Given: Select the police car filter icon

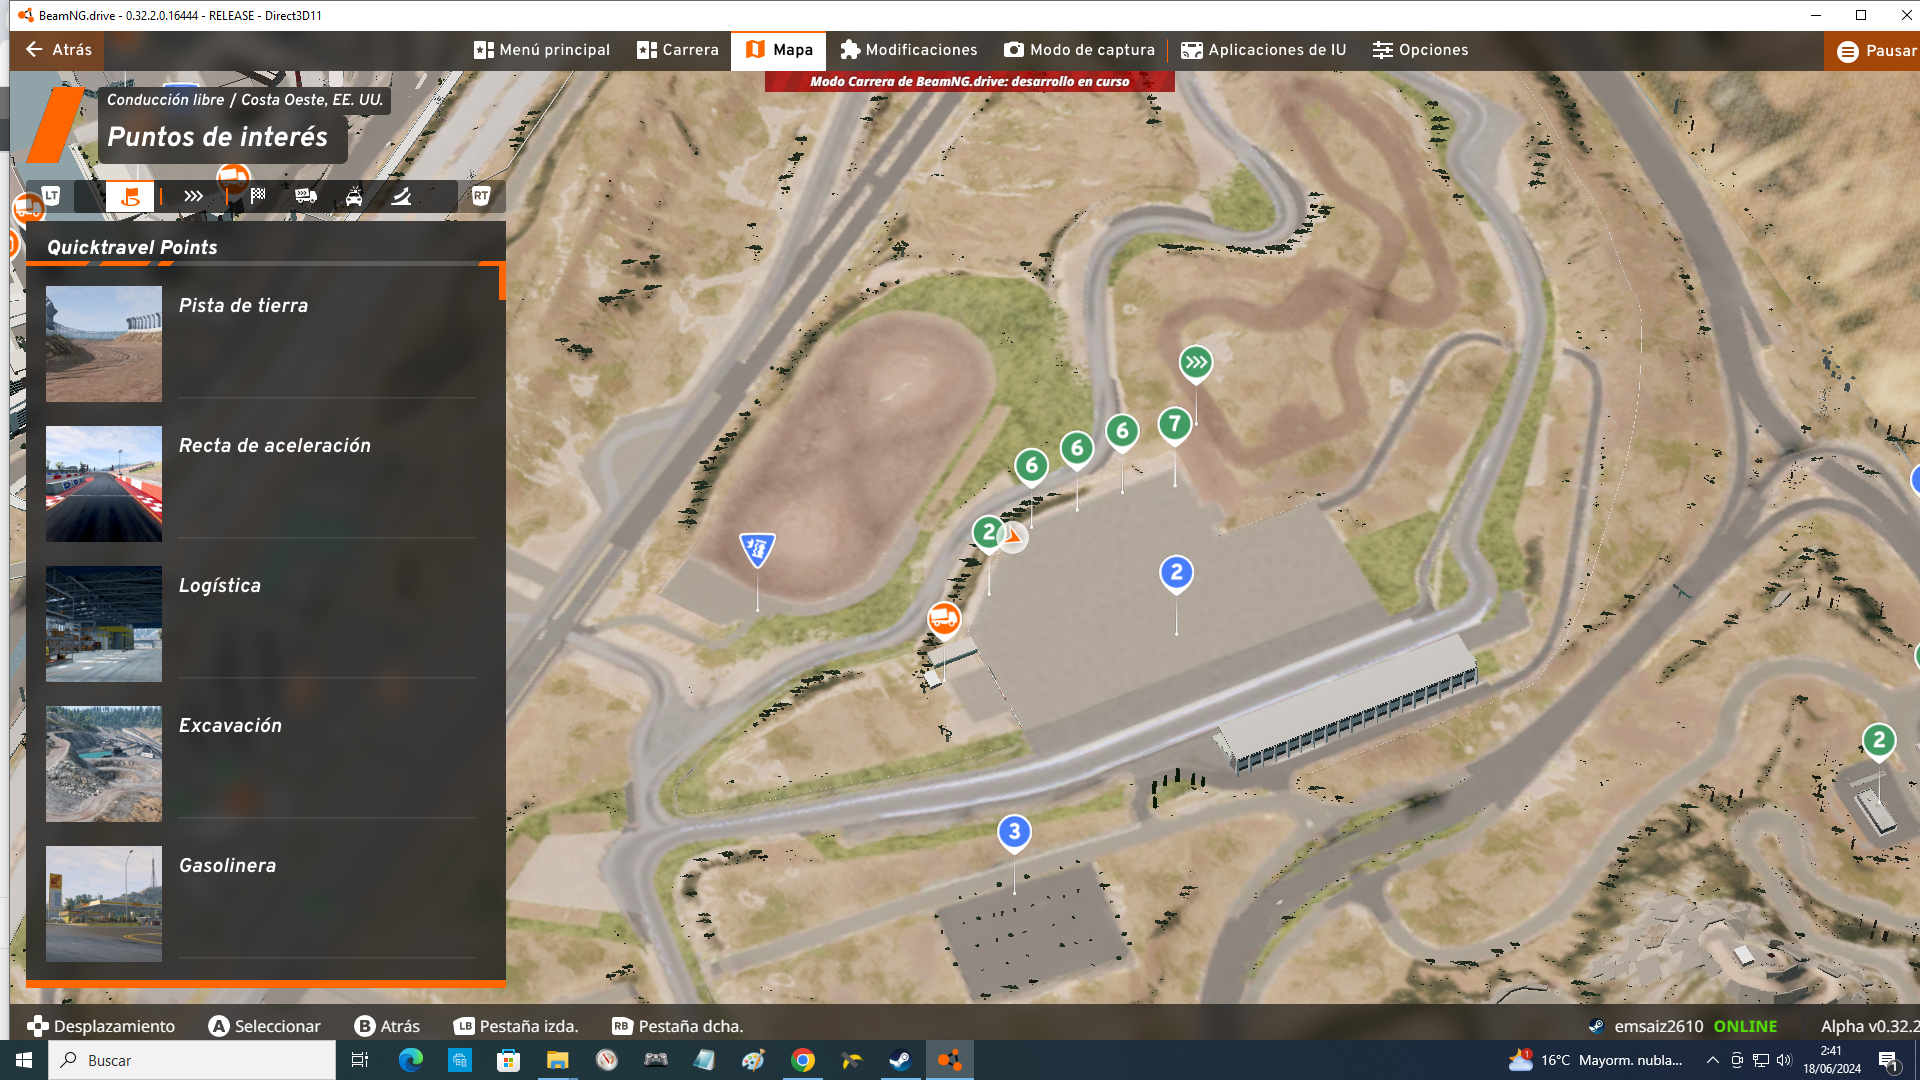Looking at the screenshot, I should pos(354,196).
